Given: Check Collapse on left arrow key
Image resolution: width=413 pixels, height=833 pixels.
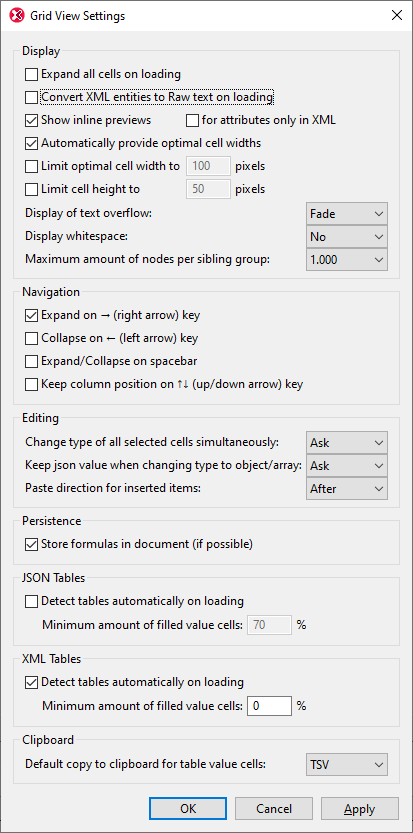Looking at the screenshot, I should [32, 338].
